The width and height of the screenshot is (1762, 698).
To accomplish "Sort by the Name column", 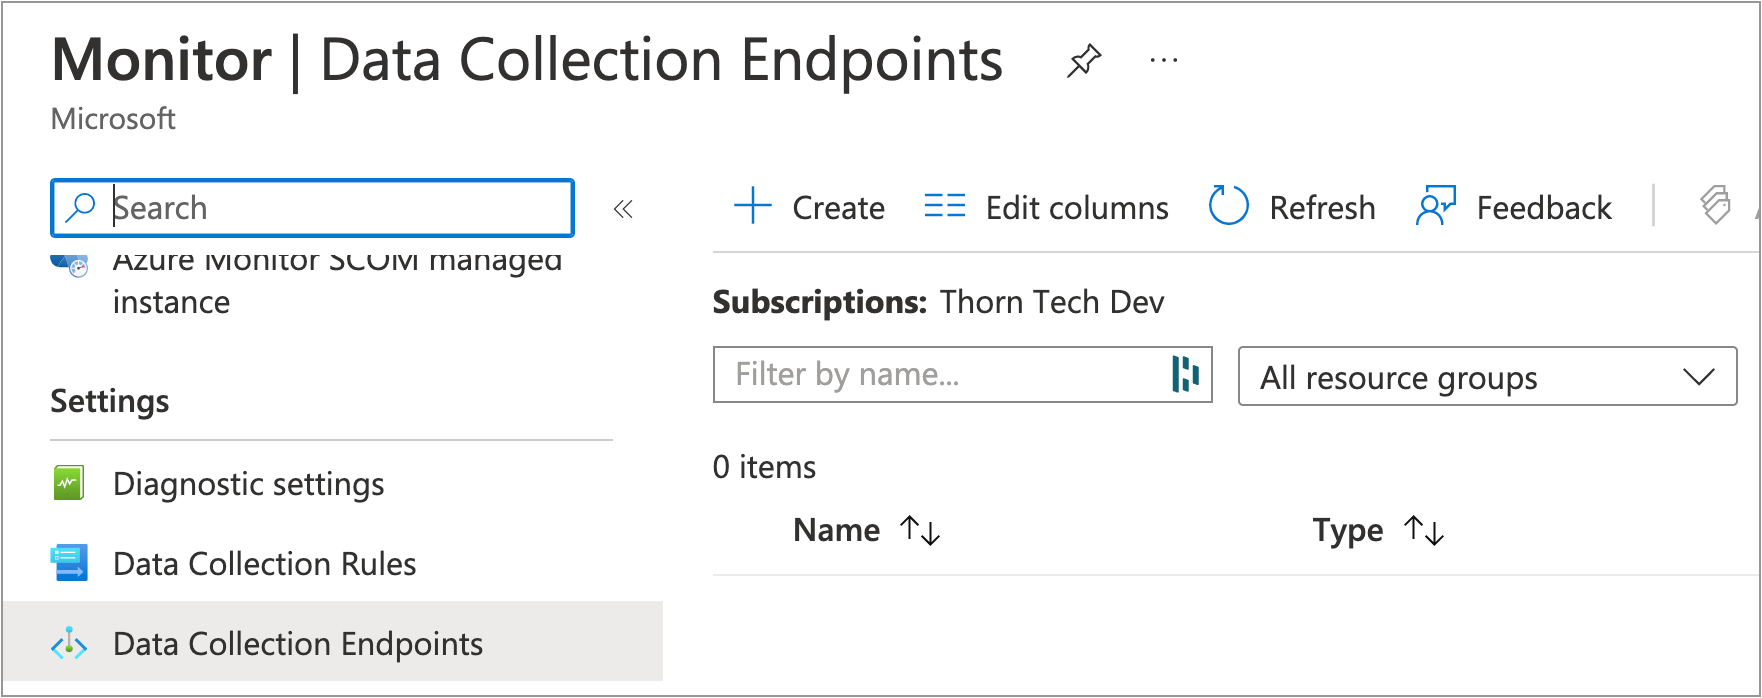I will (836, 530).
